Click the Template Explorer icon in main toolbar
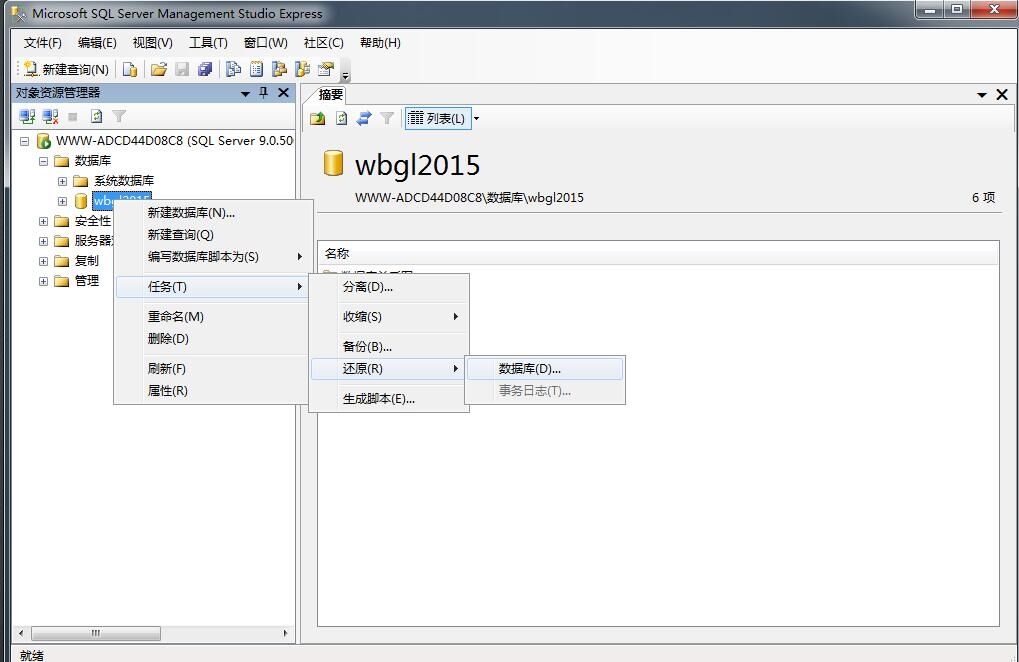 tap(303, 69)
